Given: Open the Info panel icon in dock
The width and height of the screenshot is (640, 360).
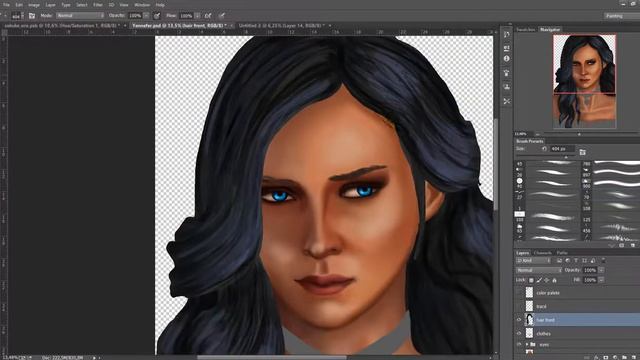Looking at the screenshot, I should [507, 58].
